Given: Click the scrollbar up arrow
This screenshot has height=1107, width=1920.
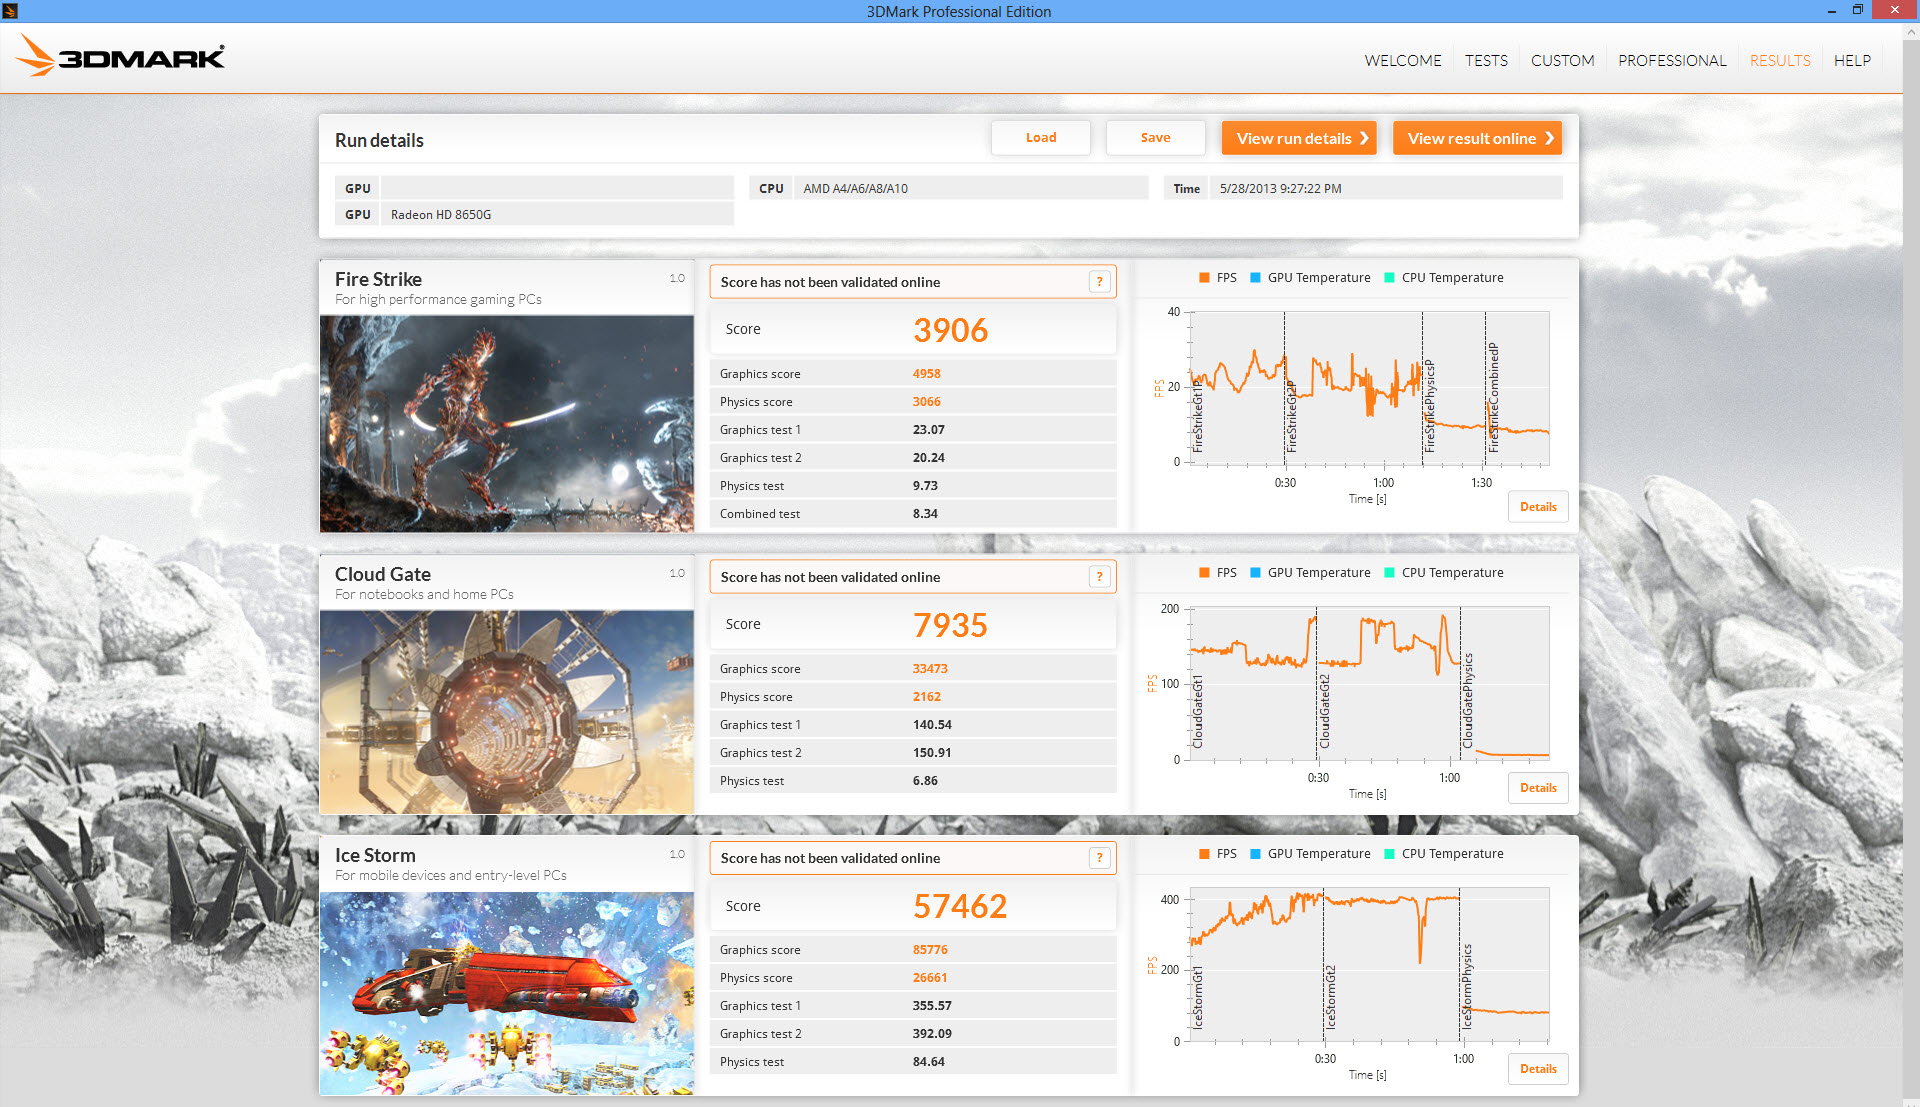Looking at the screenshot, I should [1911, 31].
